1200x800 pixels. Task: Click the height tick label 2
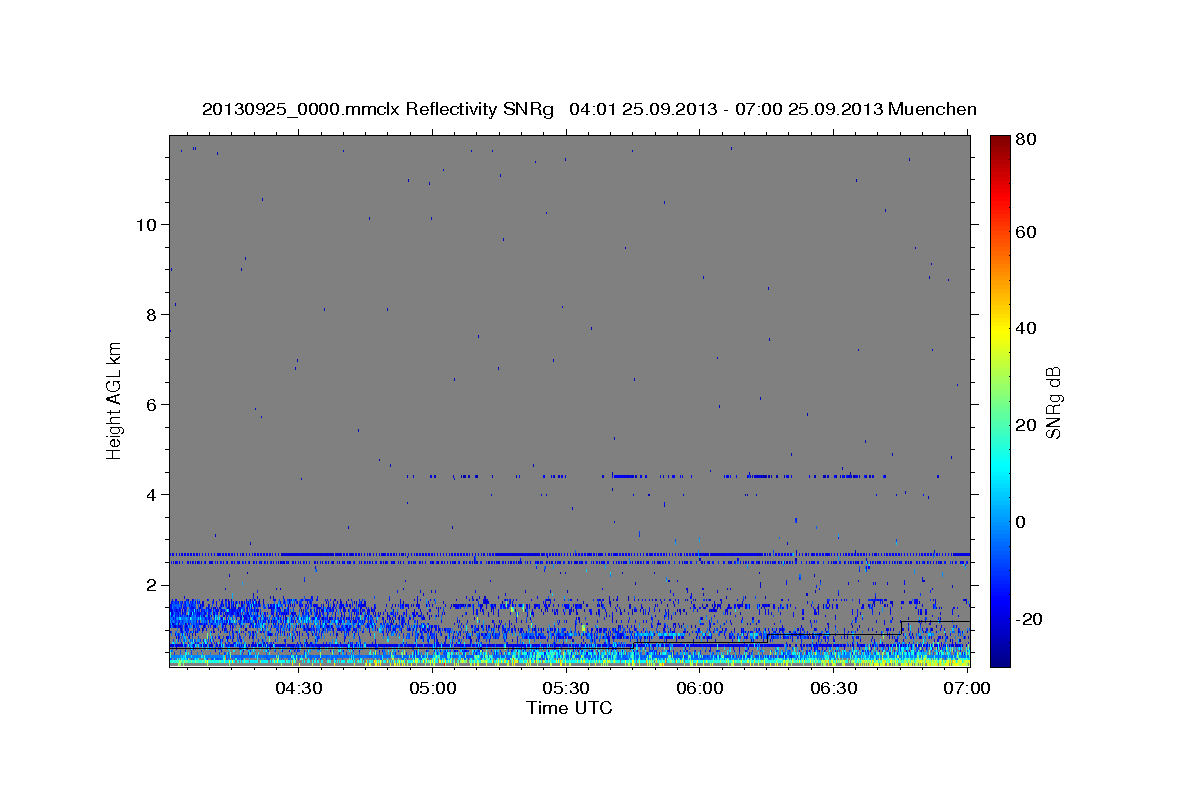[x=151, y=584]
